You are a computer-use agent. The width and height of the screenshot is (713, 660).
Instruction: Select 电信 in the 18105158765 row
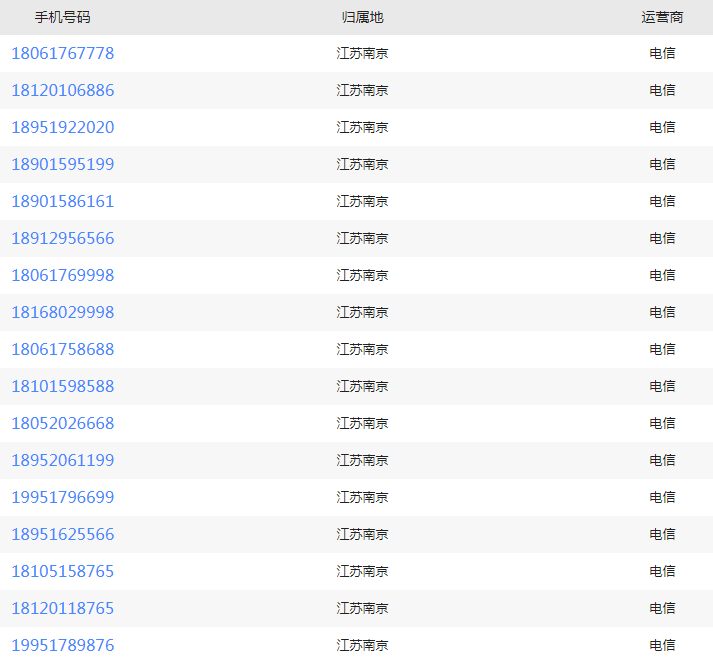click(662, 572)
